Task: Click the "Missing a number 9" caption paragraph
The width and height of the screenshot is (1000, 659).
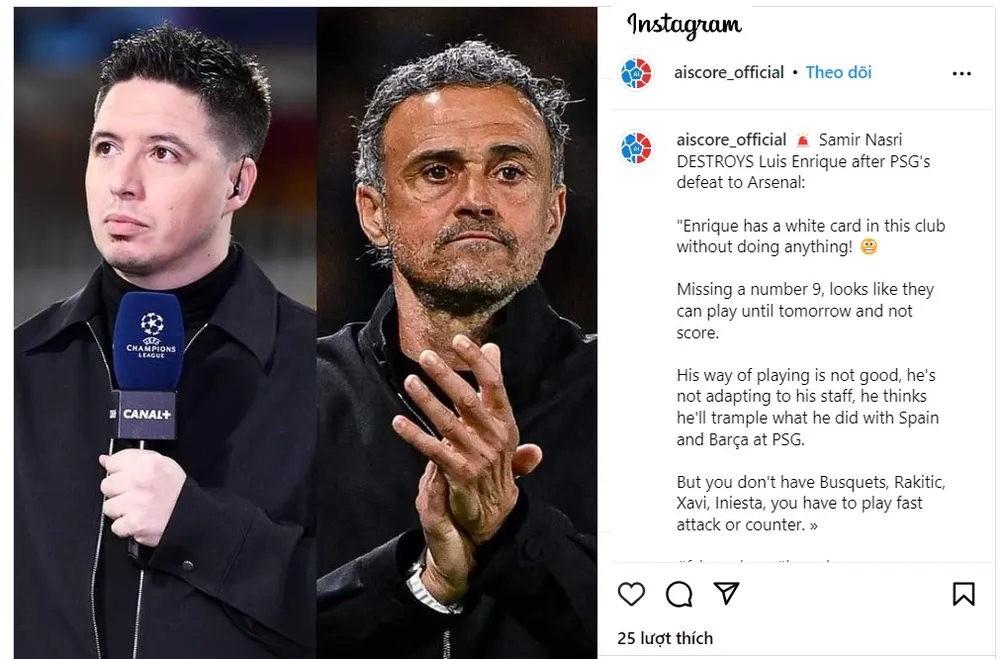Action: 805,311
